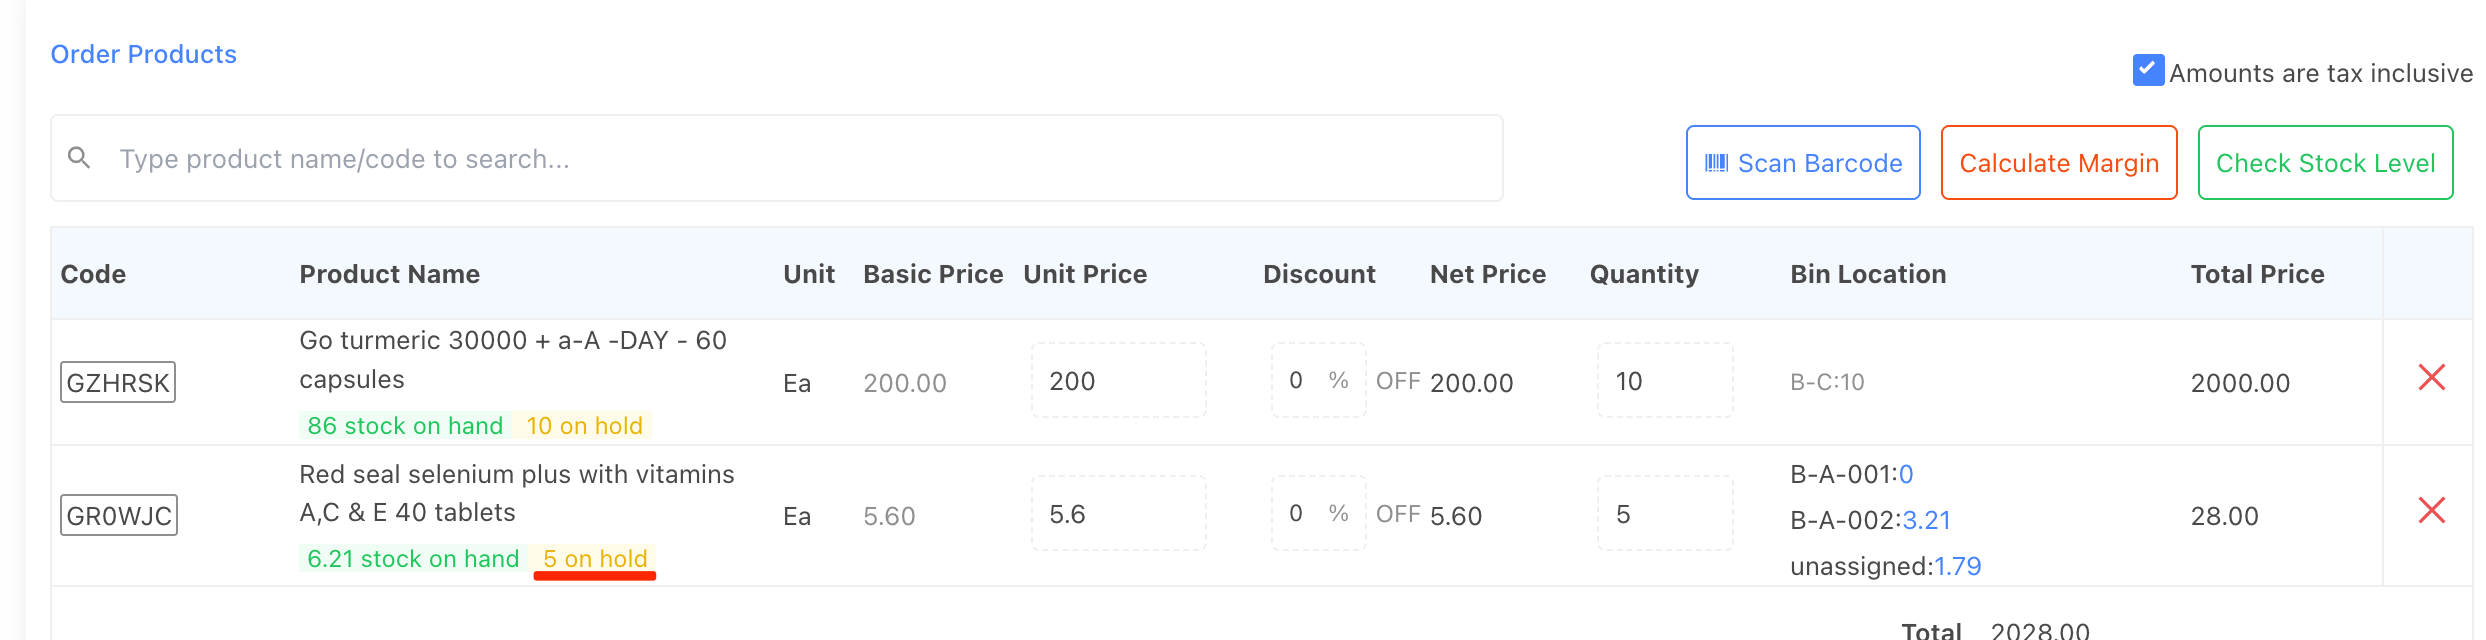Focus the product name/code search field

coord(800,159)
